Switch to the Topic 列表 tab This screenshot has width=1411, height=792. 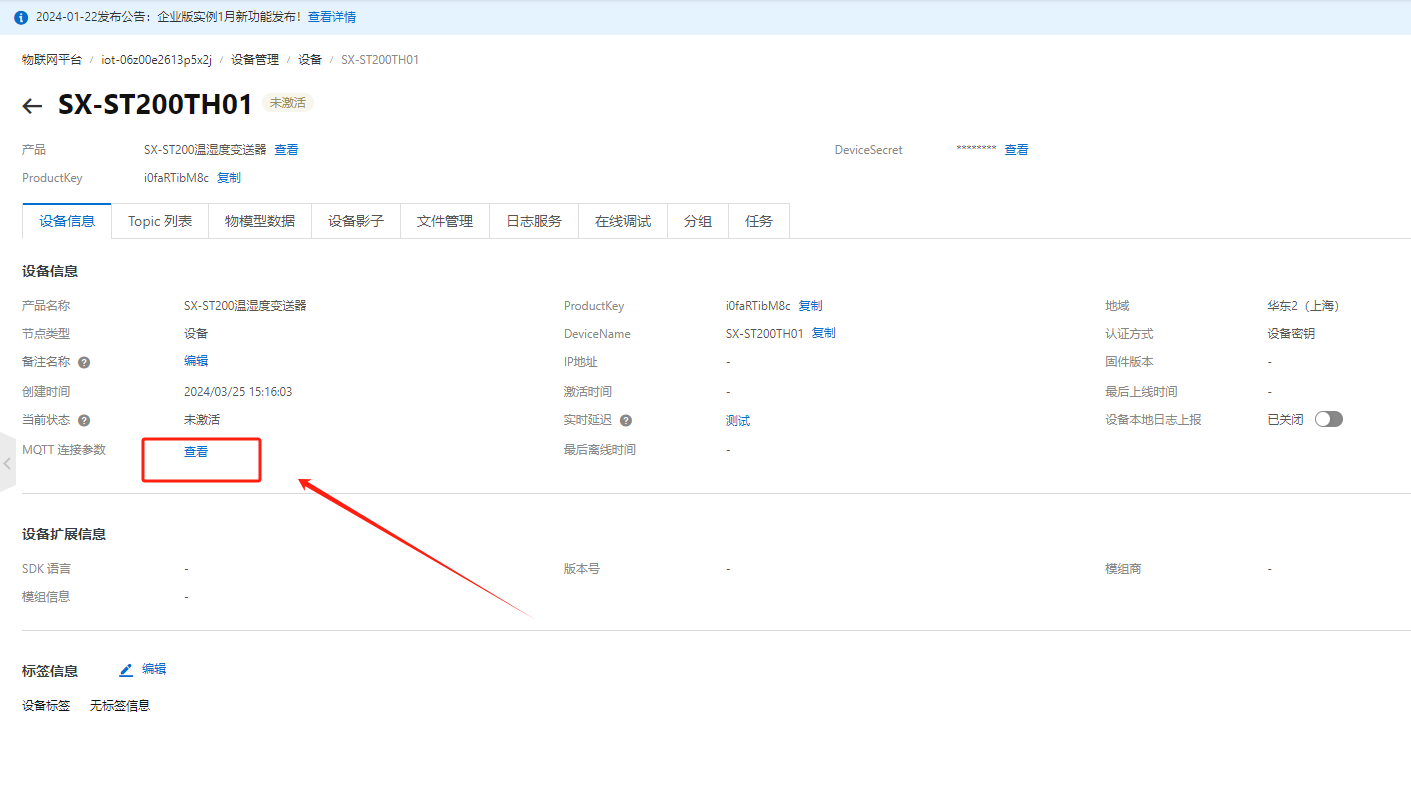160,221
